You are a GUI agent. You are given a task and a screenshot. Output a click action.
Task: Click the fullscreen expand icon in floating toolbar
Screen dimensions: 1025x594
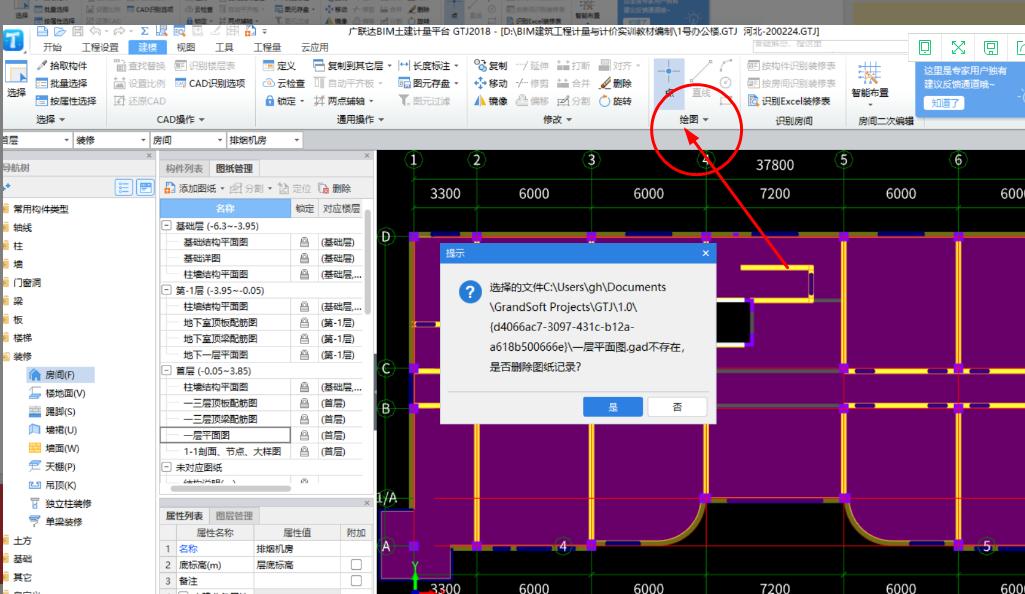click(958, 47)
